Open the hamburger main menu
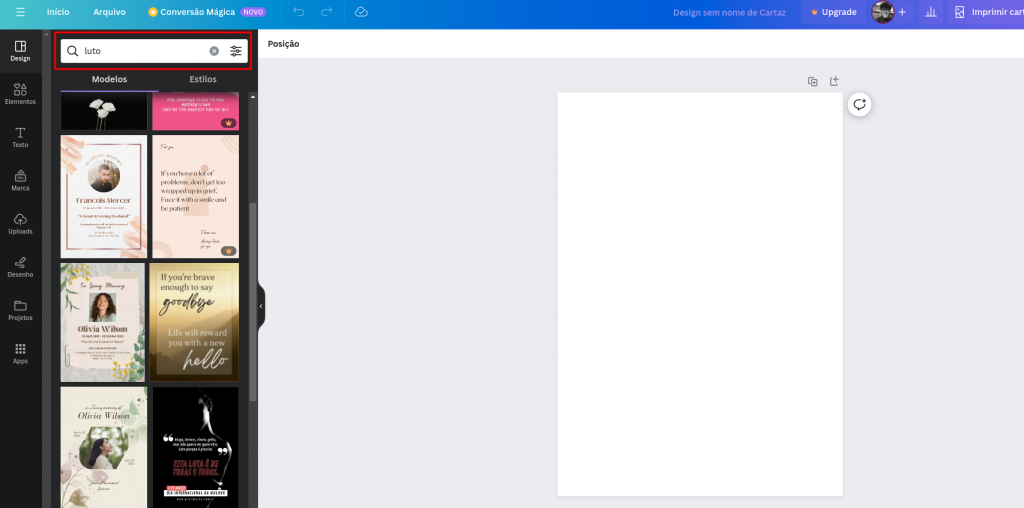1024x508 pixels. pyautogui.click(x=20, y=12)
